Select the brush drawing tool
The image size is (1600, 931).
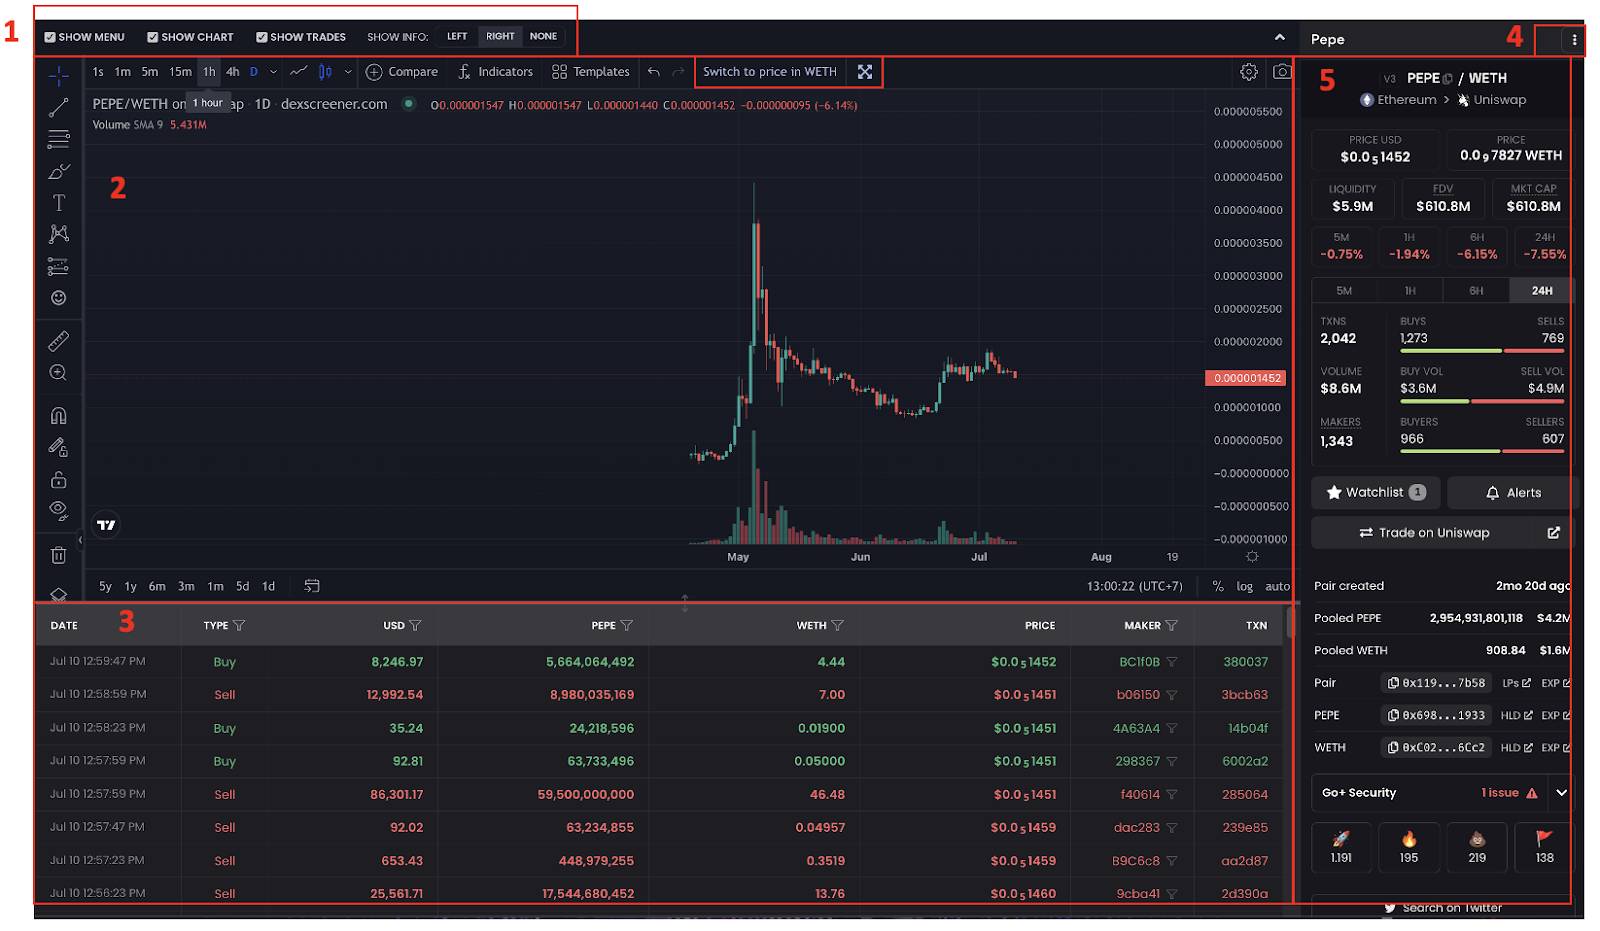(x=59, y=171)
